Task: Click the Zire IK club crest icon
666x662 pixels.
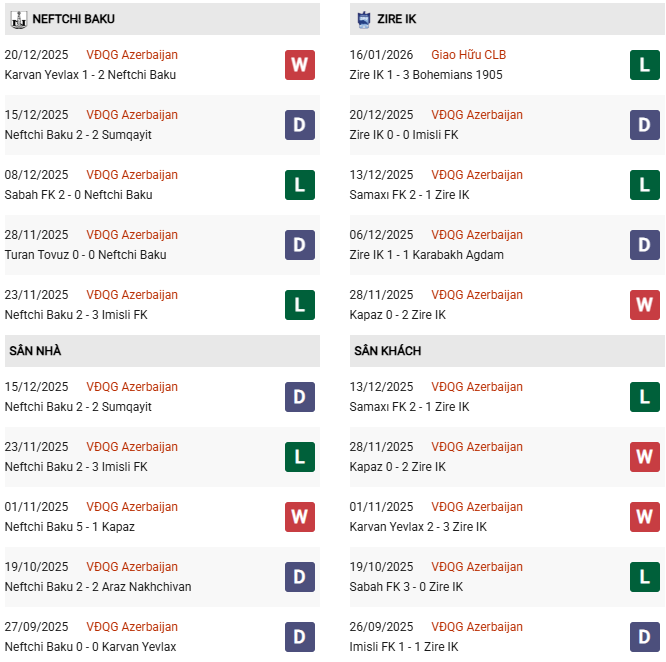Action: coord(362,18)
